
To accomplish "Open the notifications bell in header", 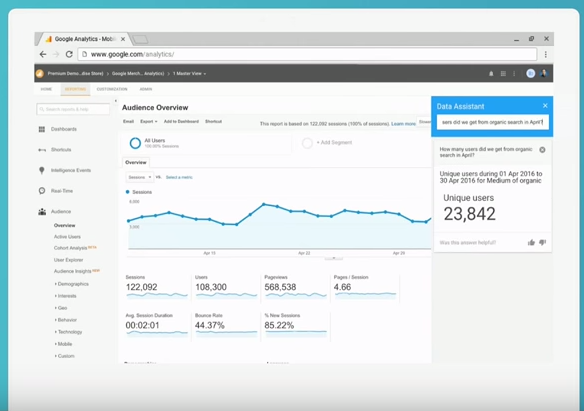I will point(491,74).
